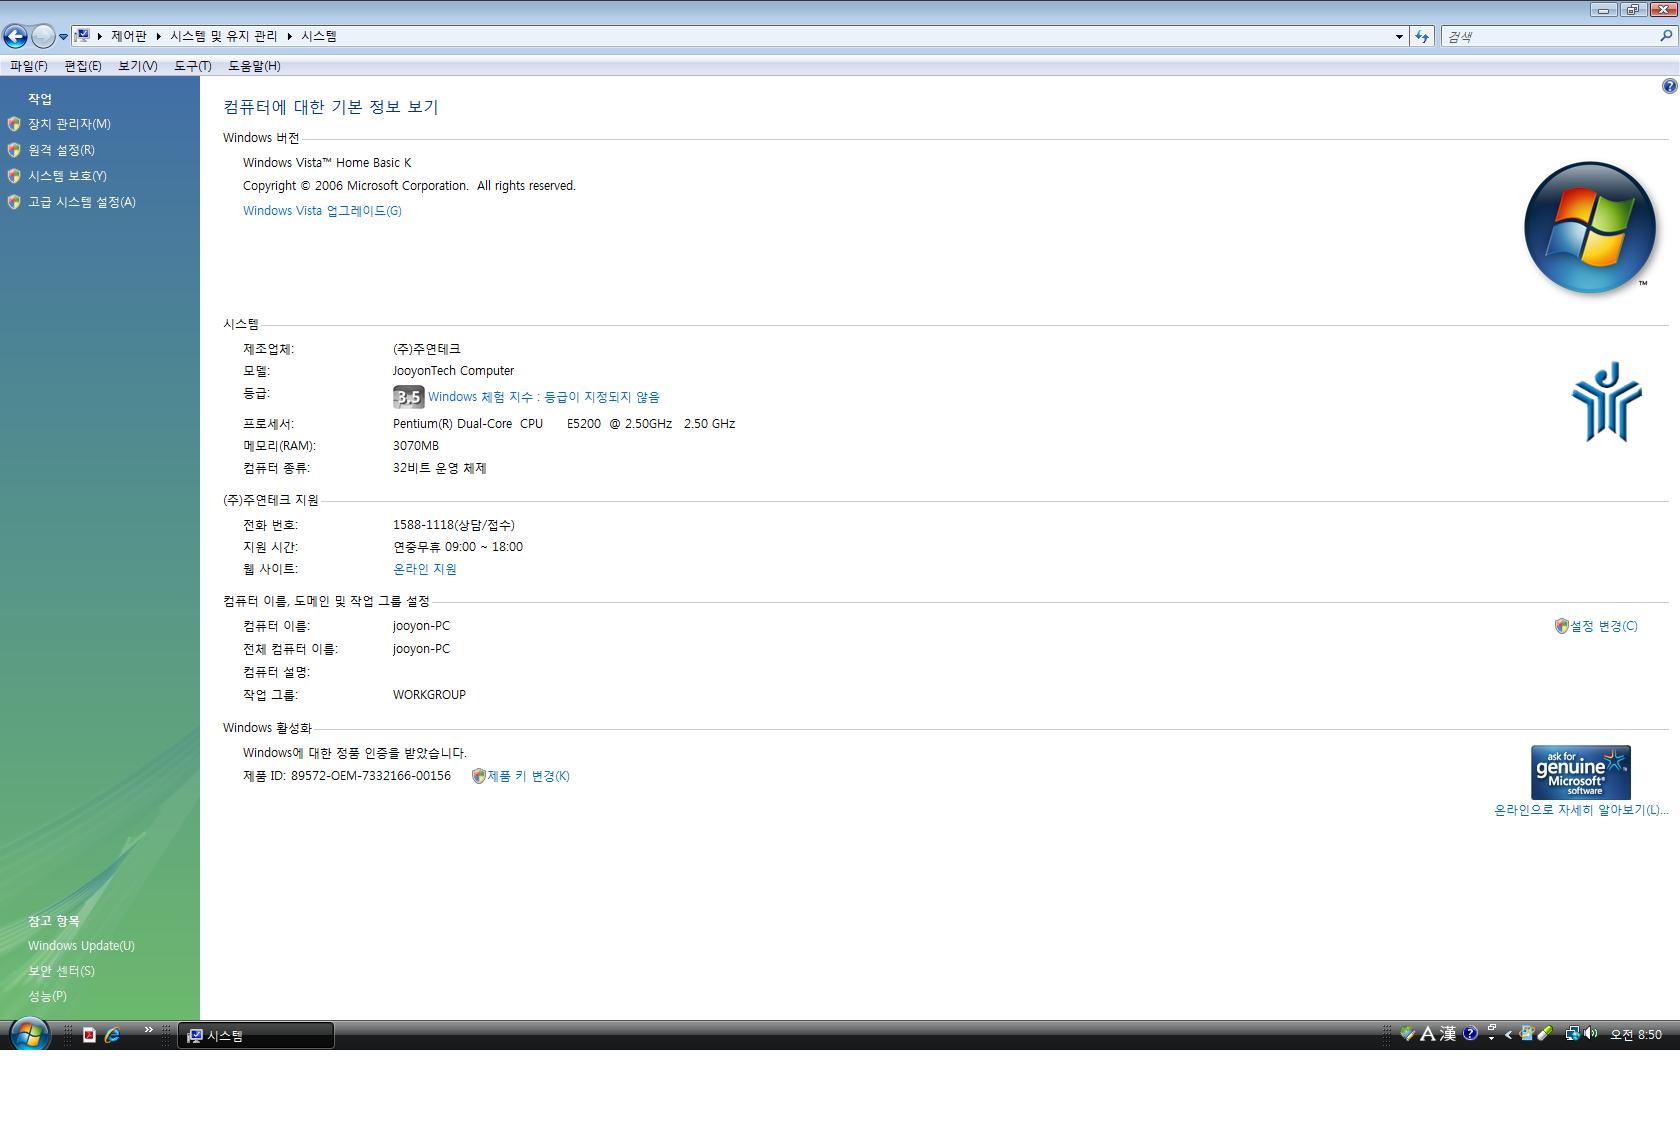
Task: Open 장치 관리자(M) from the task pane
Action: point(69,124)
